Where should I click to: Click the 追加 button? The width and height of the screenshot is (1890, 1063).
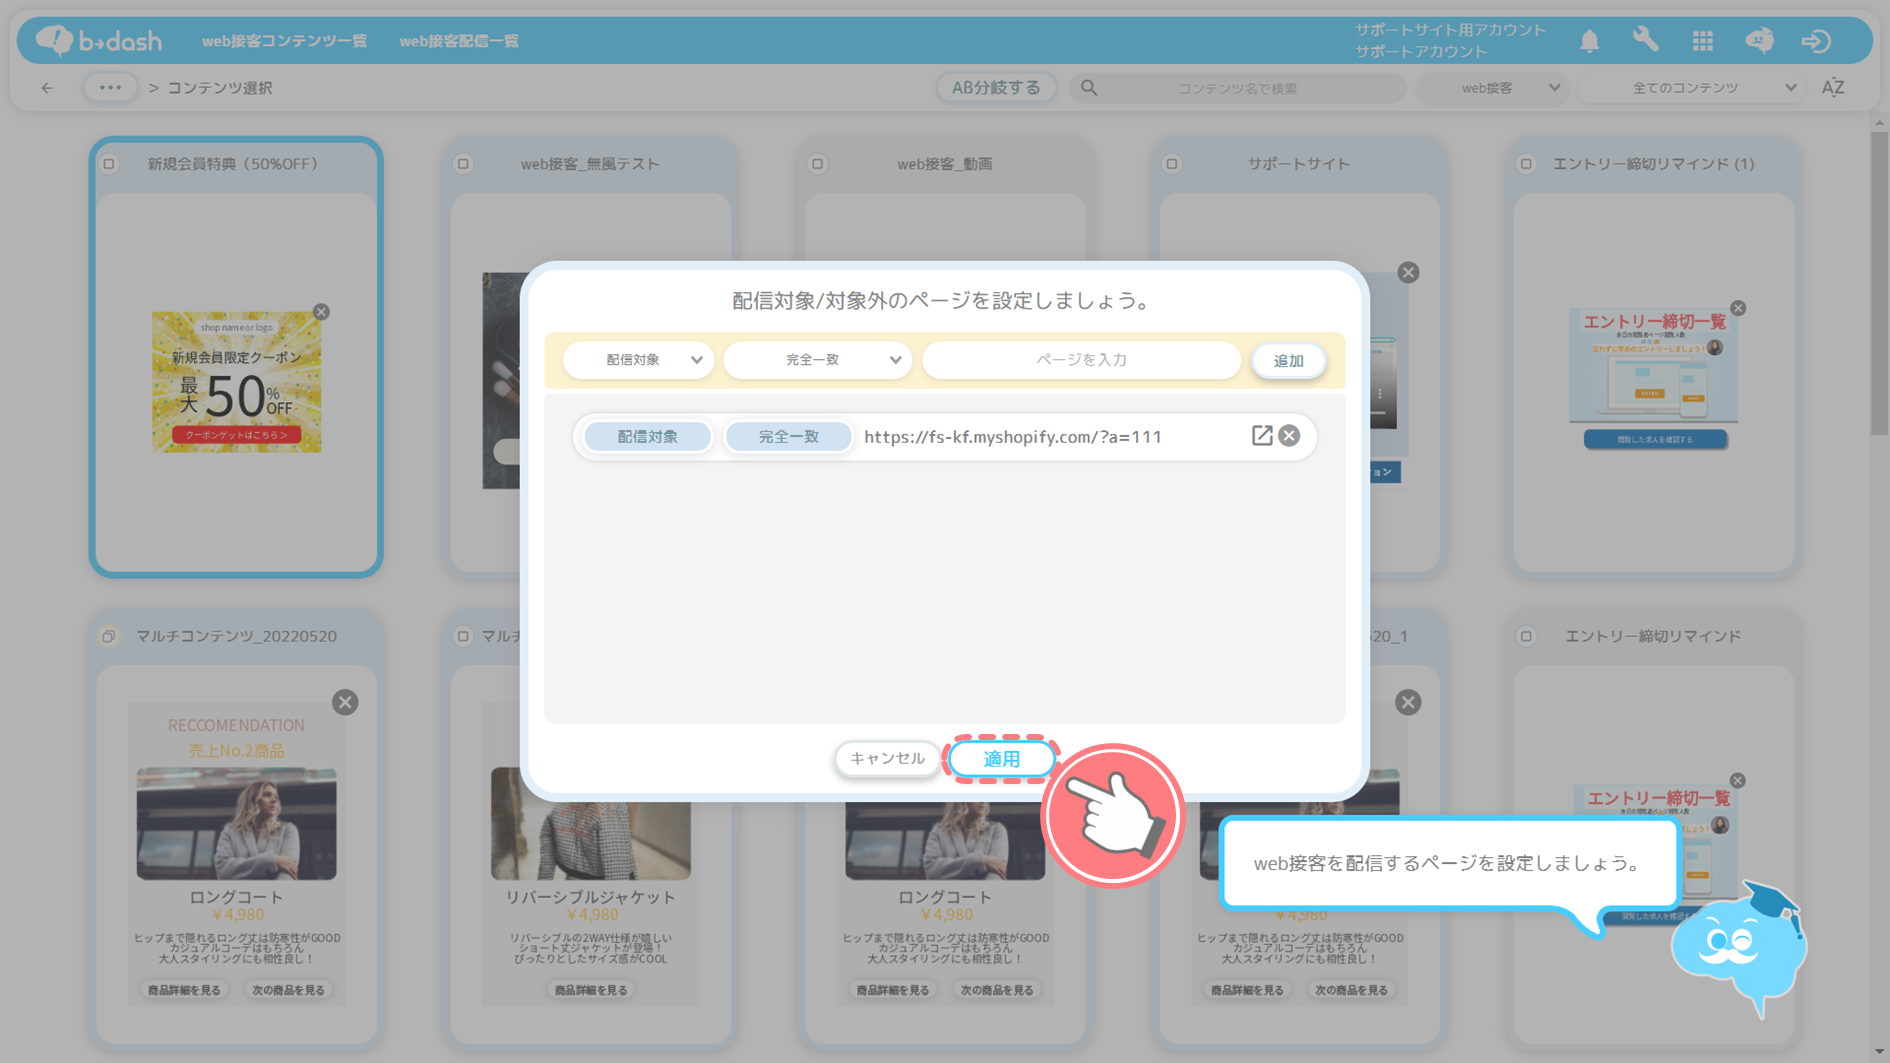(1288, 361)
